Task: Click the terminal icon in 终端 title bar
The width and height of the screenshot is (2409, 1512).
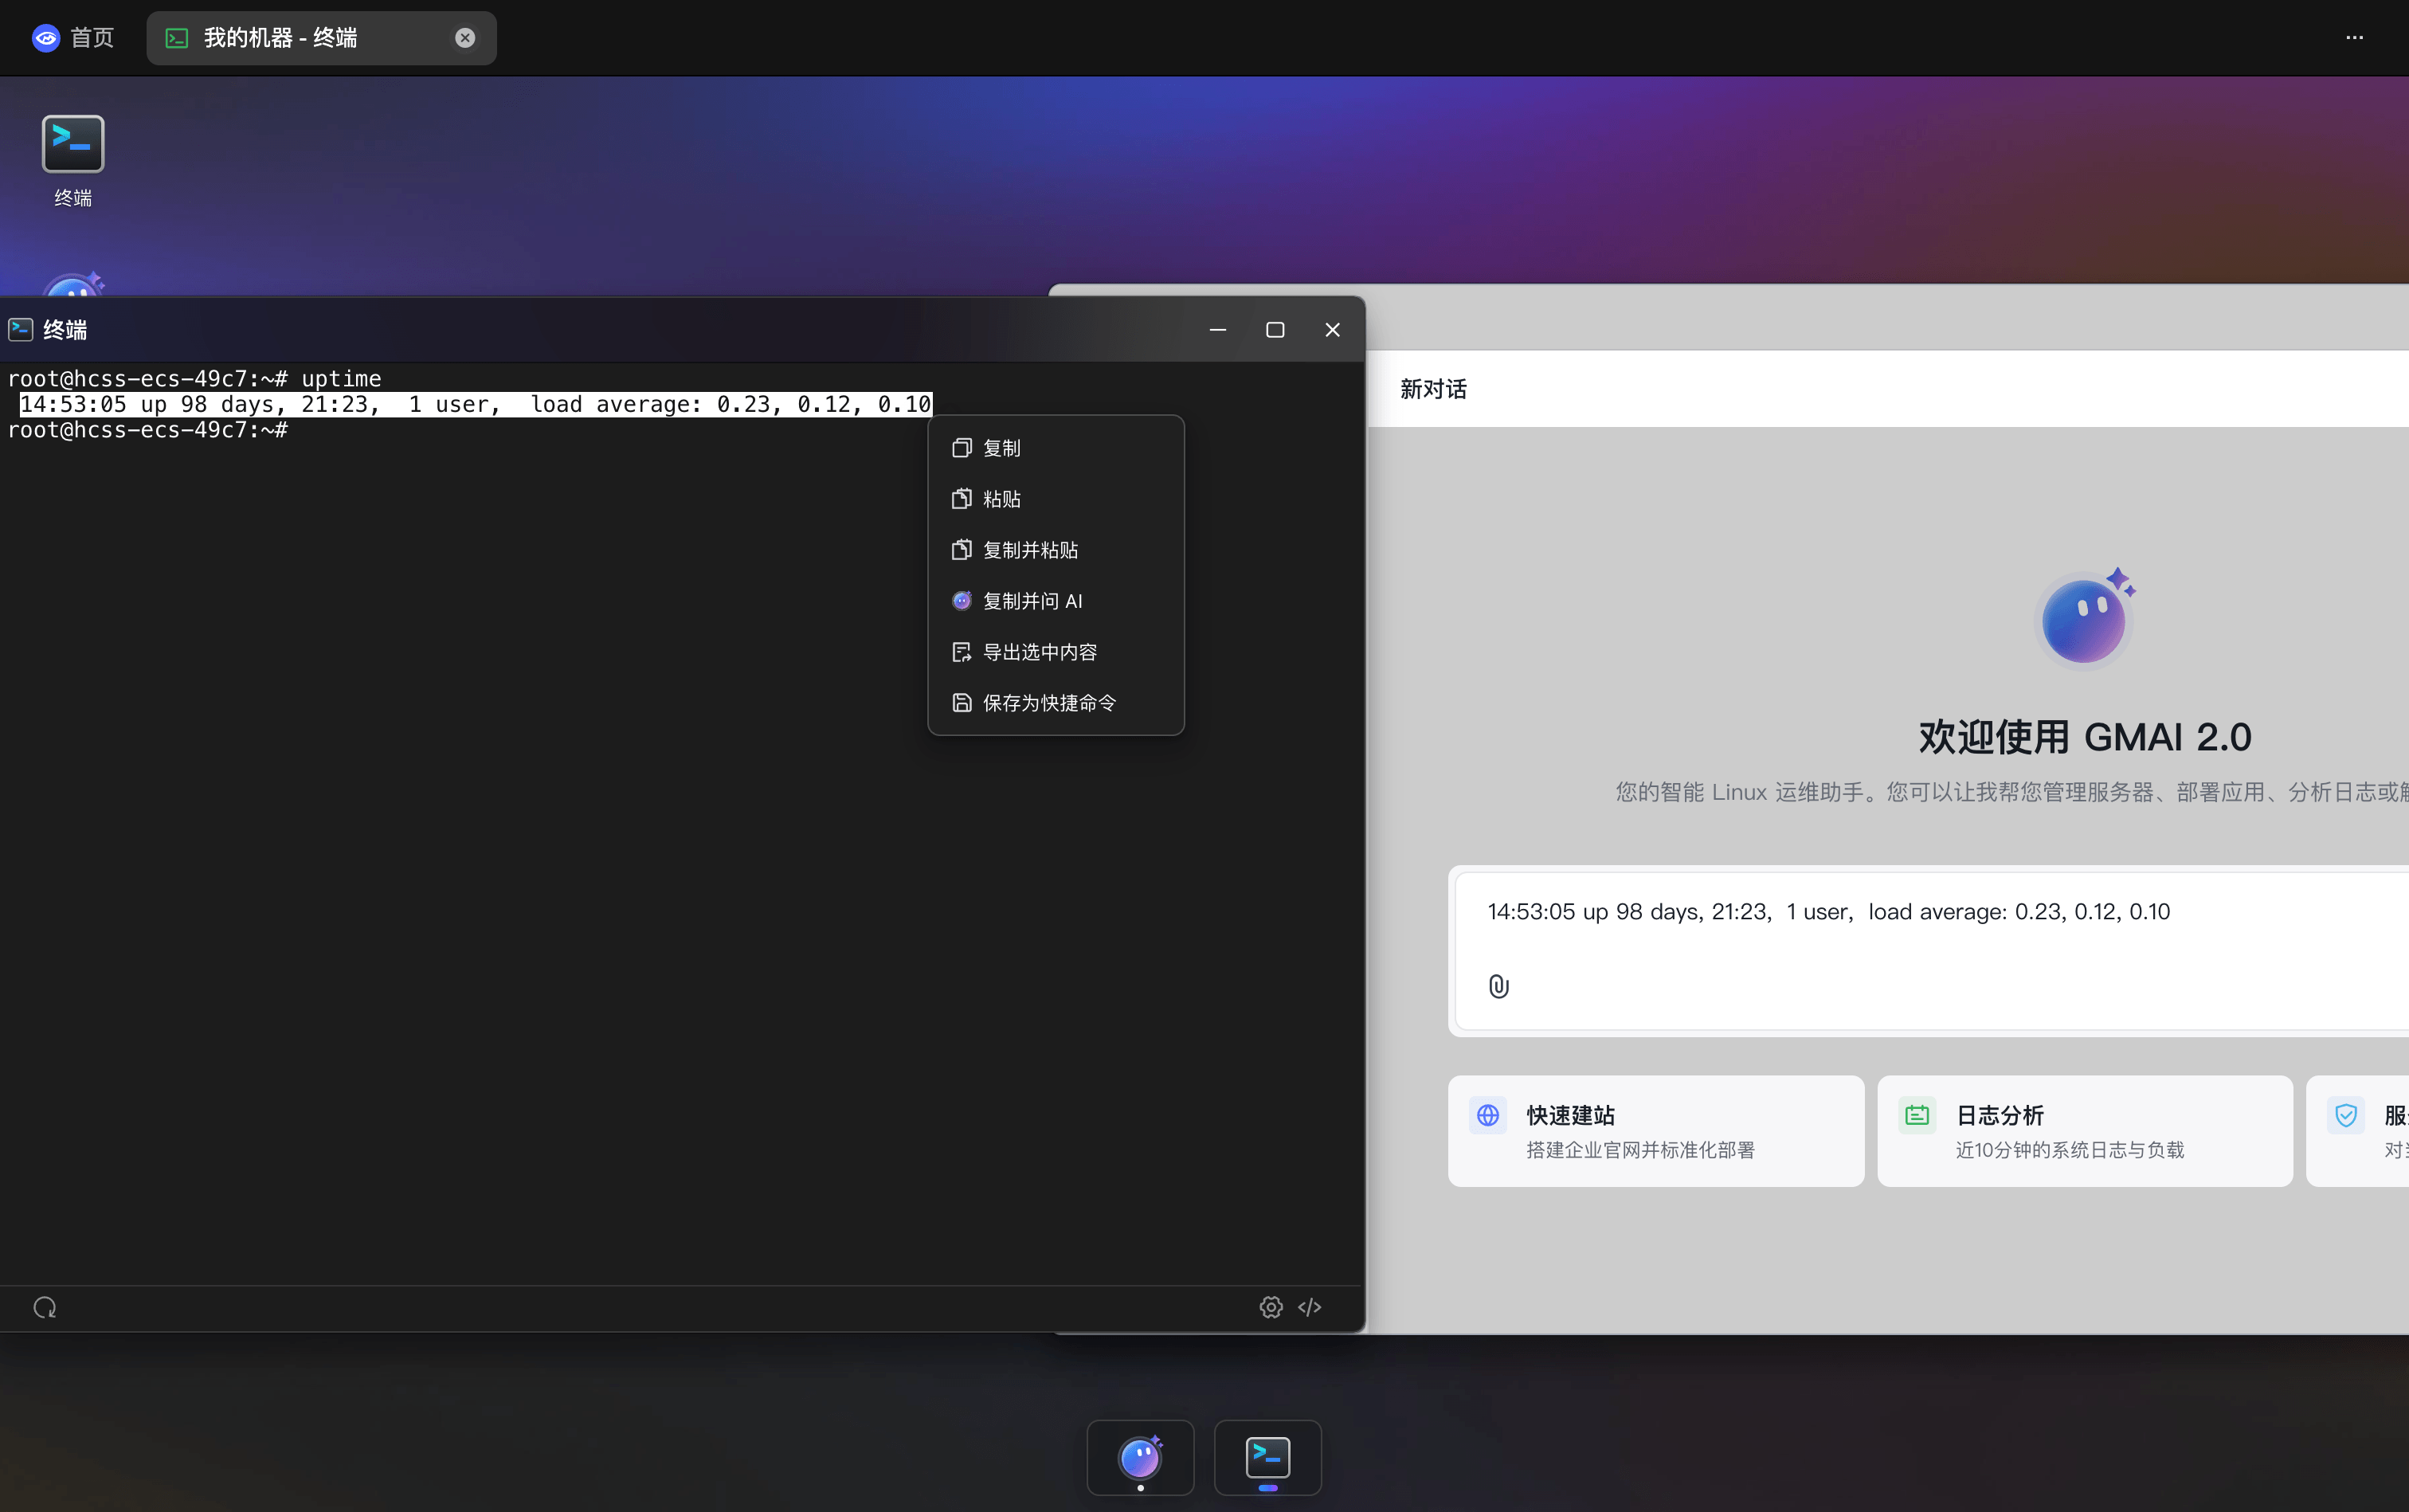Action: pos(21,330)
